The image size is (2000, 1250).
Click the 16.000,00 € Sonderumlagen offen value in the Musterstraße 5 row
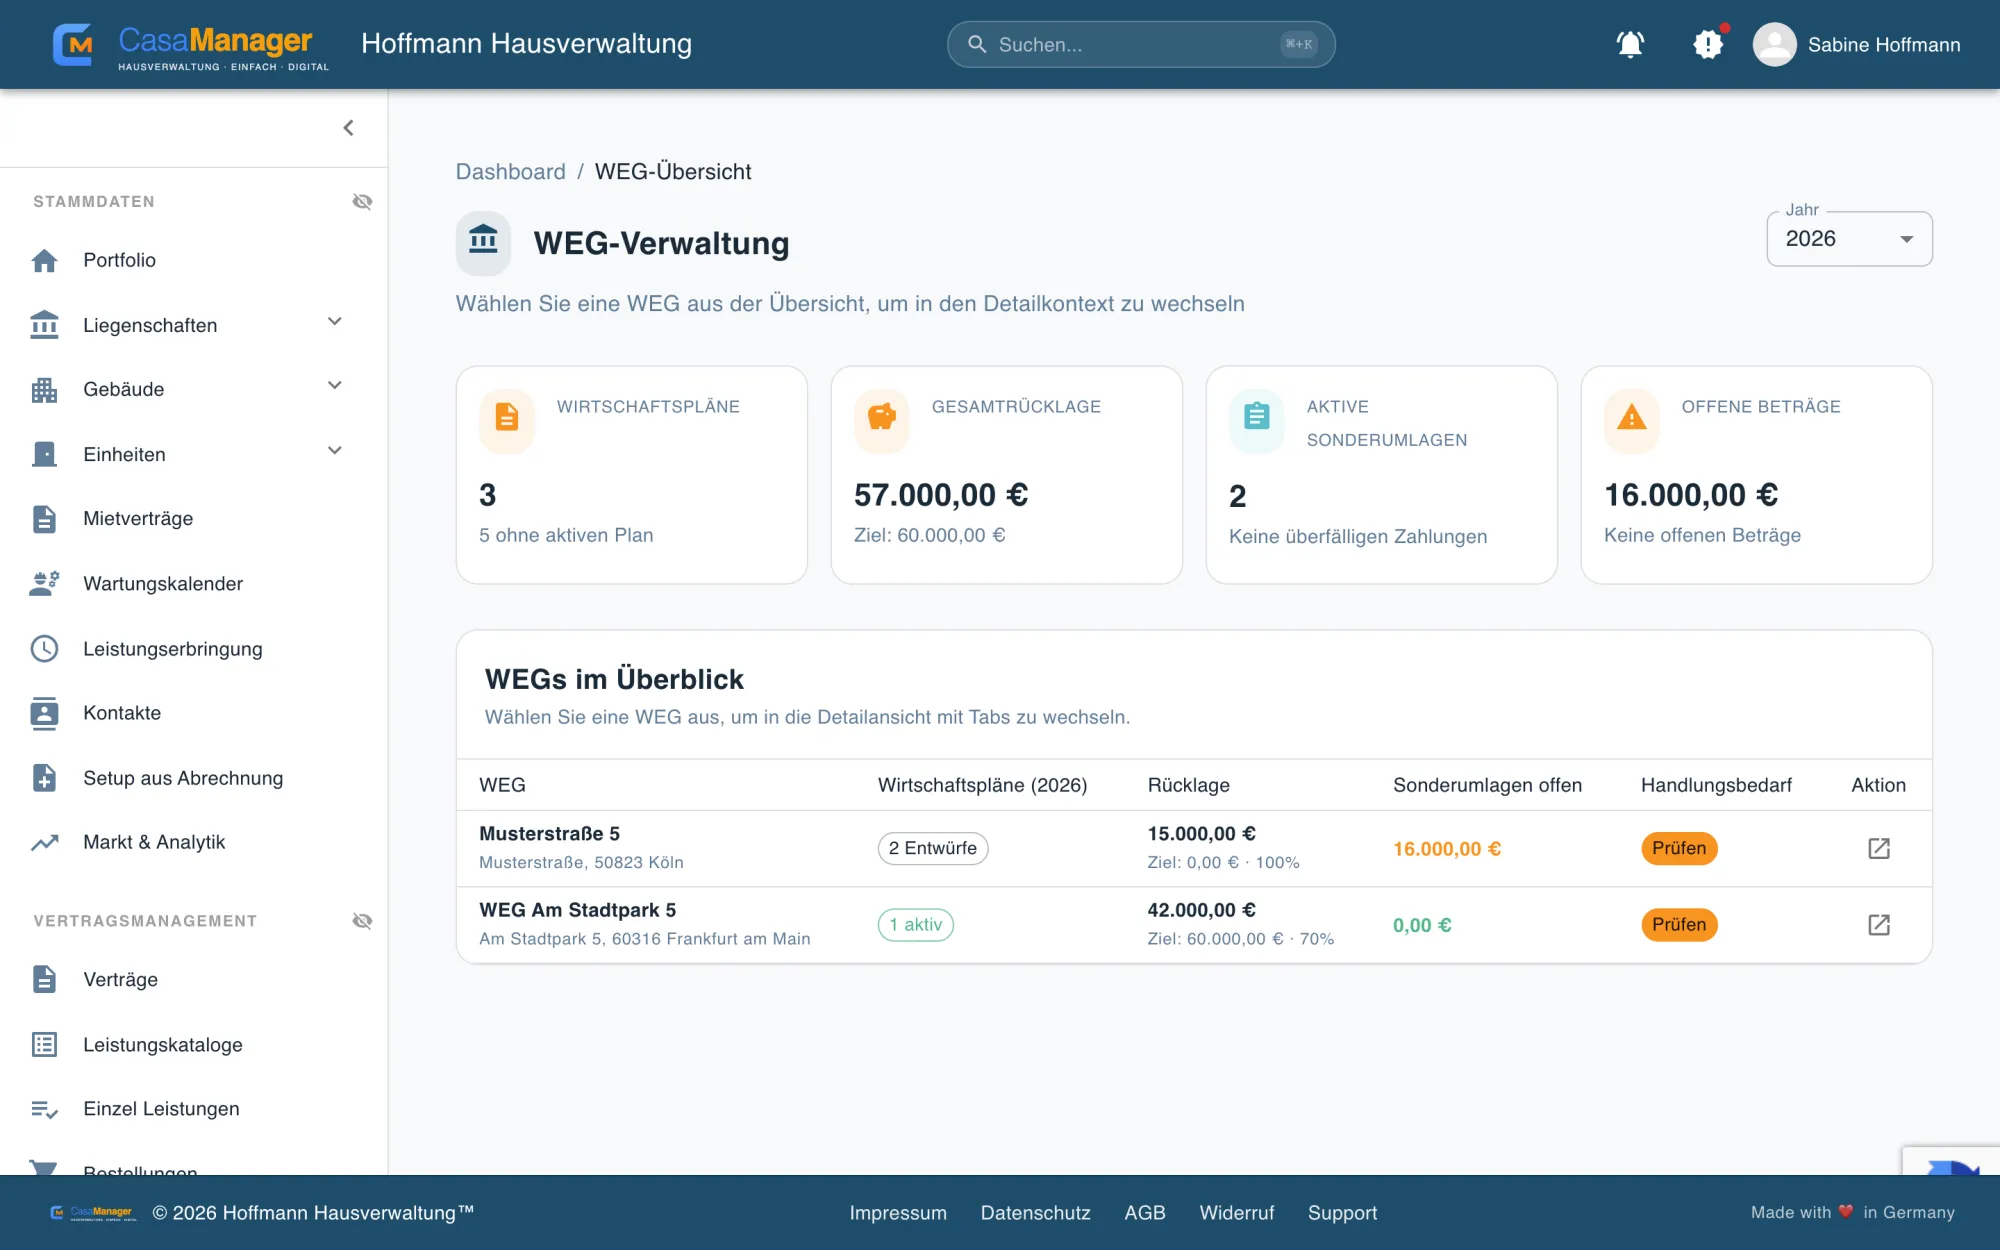(1447, 849)
